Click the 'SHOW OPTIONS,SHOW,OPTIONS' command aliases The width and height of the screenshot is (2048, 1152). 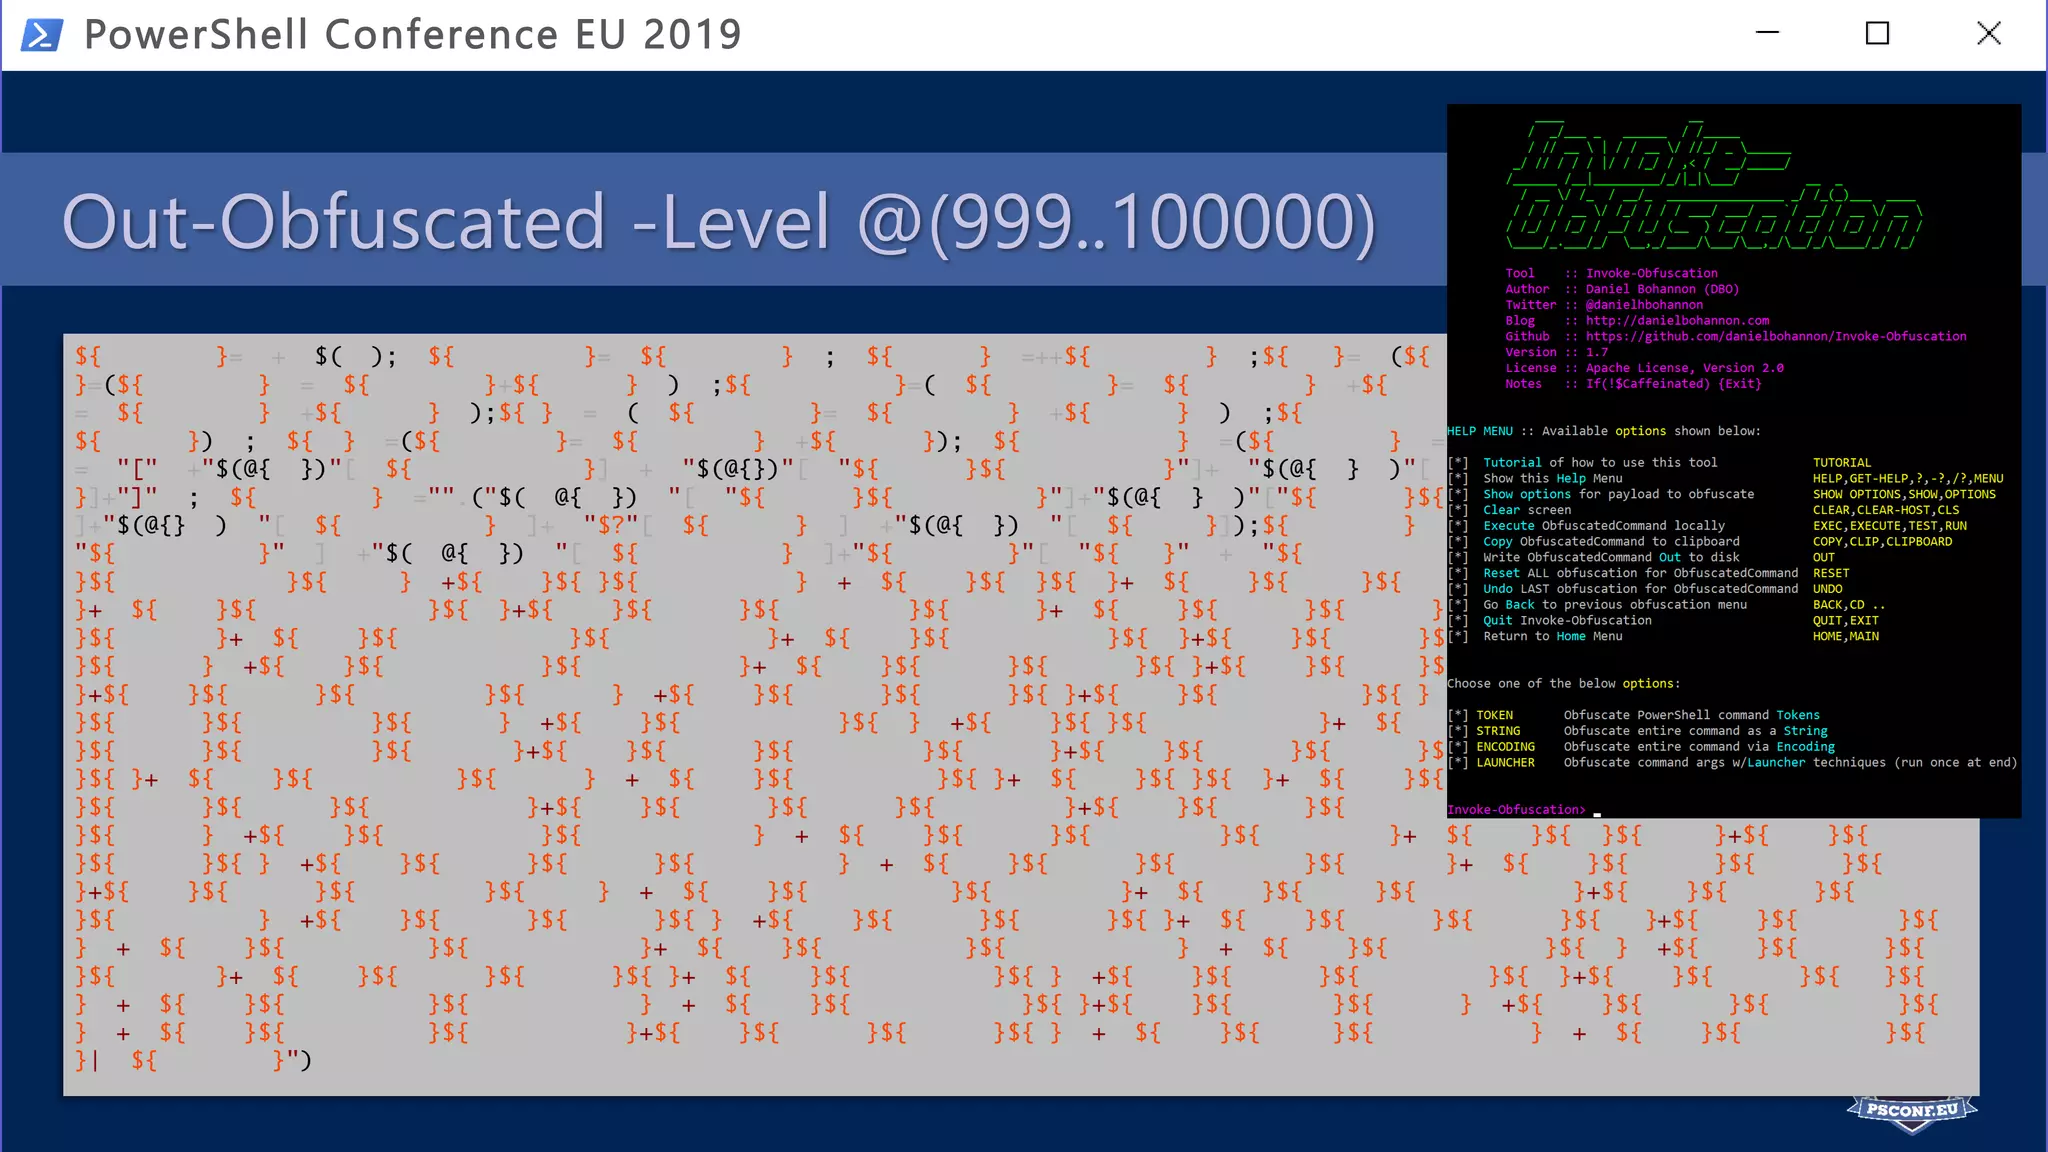click(x=1904, y=494)
